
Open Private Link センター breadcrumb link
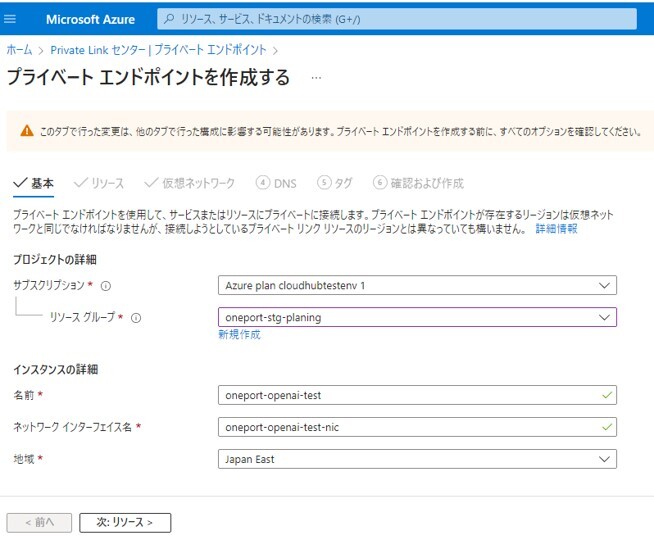[158, 50]
